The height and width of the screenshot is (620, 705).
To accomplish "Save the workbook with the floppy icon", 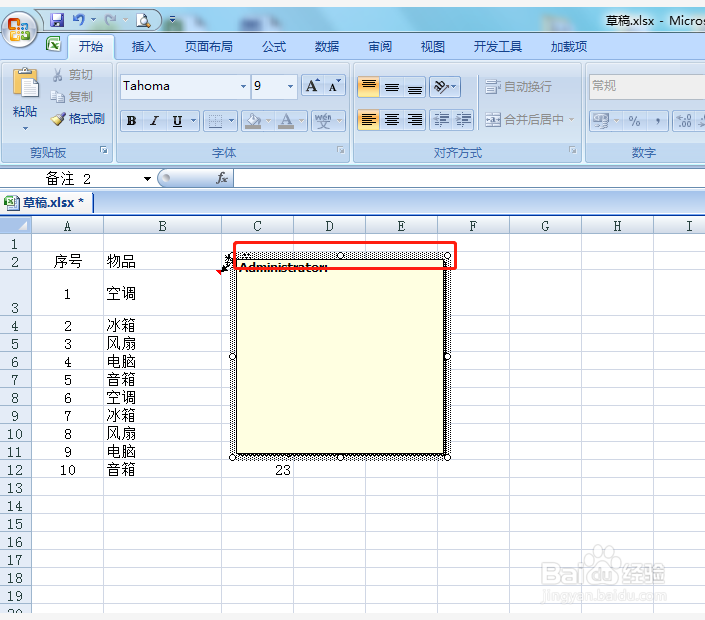I will point(57,20).
